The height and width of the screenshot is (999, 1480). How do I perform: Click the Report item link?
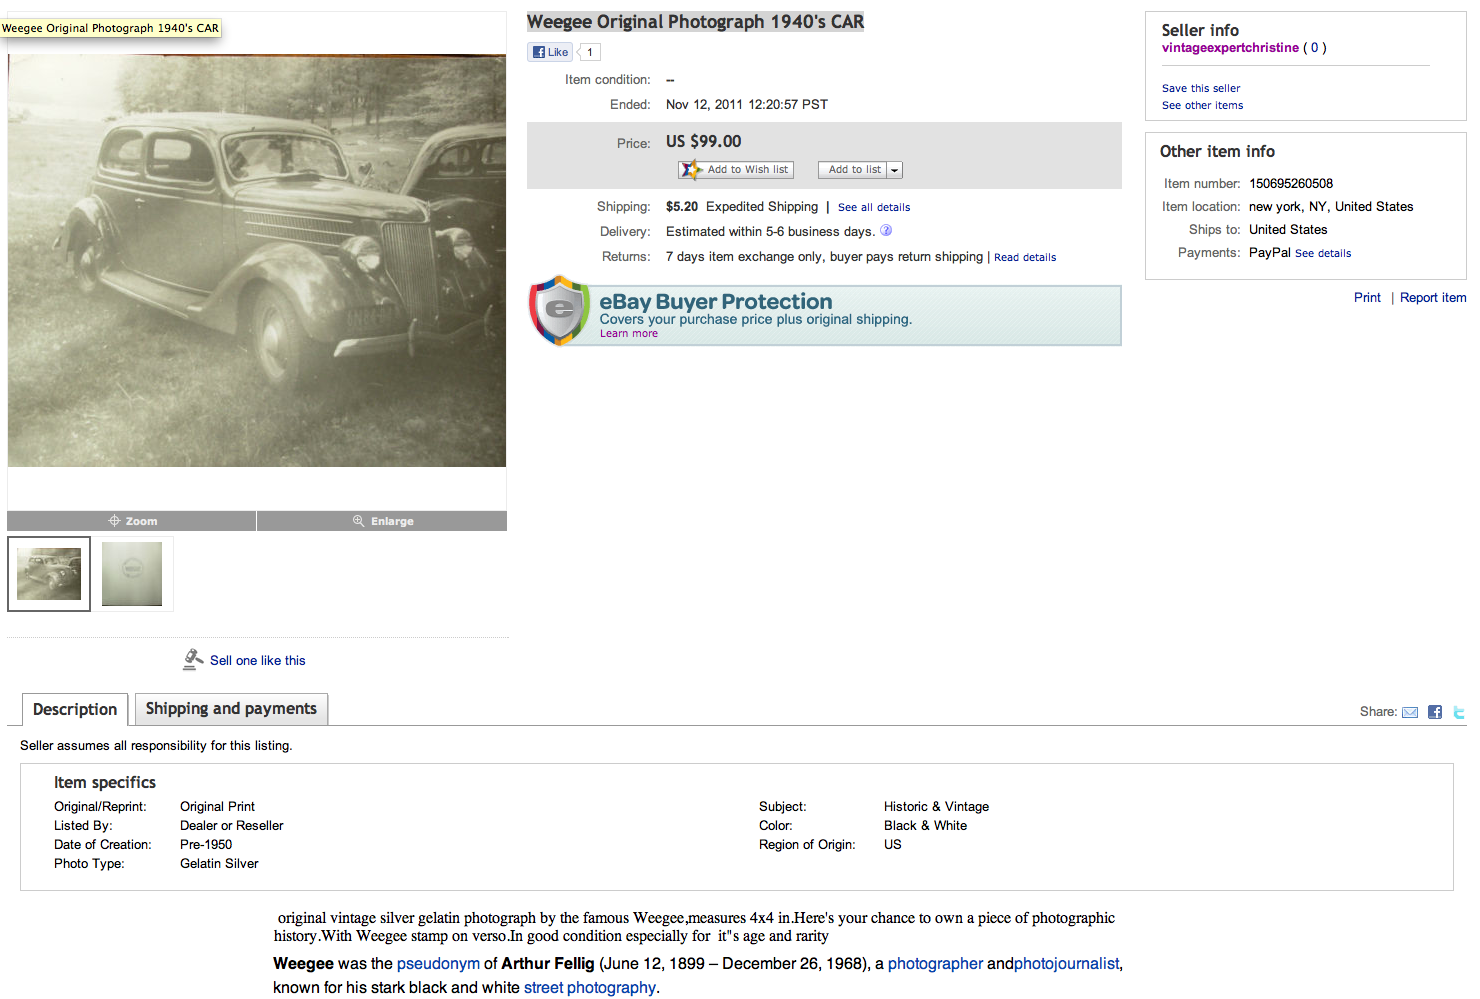tap(1433, 298)
